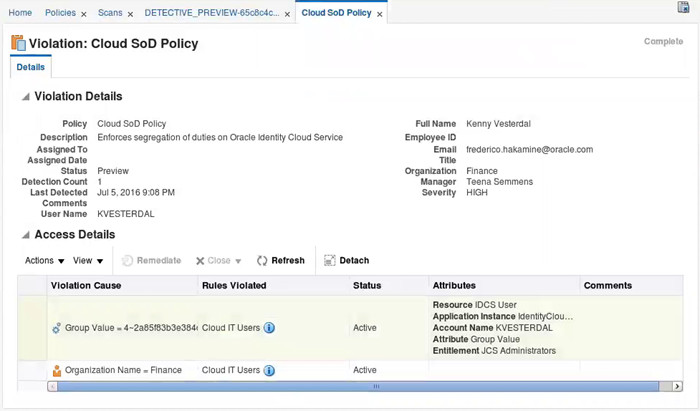The image size is (700, 411).
Task: Switch to the Scans tab
Action: tap(110, 13)
